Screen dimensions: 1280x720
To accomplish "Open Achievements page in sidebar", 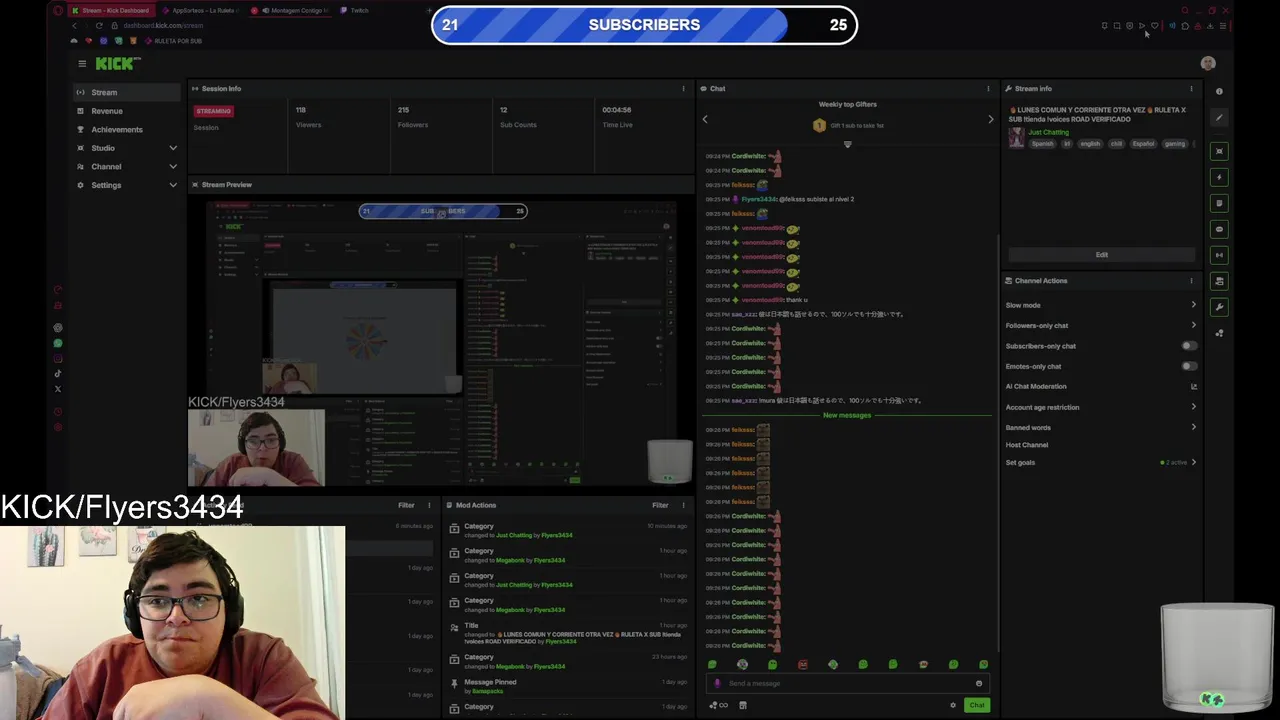I will pyautogui.click(x=127, y=129).
